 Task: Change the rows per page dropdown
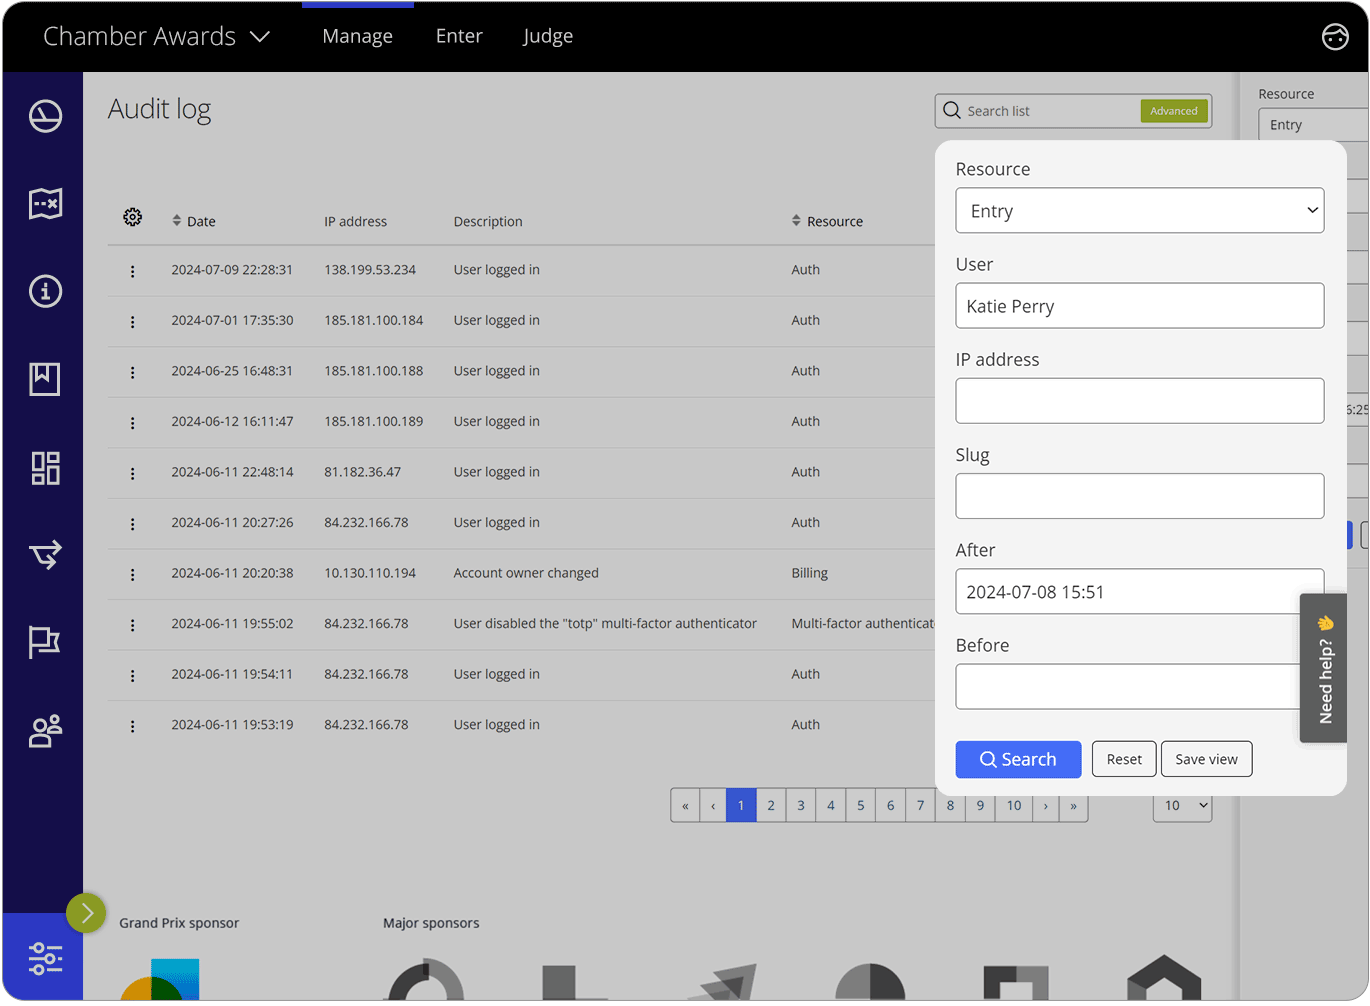1182,806
